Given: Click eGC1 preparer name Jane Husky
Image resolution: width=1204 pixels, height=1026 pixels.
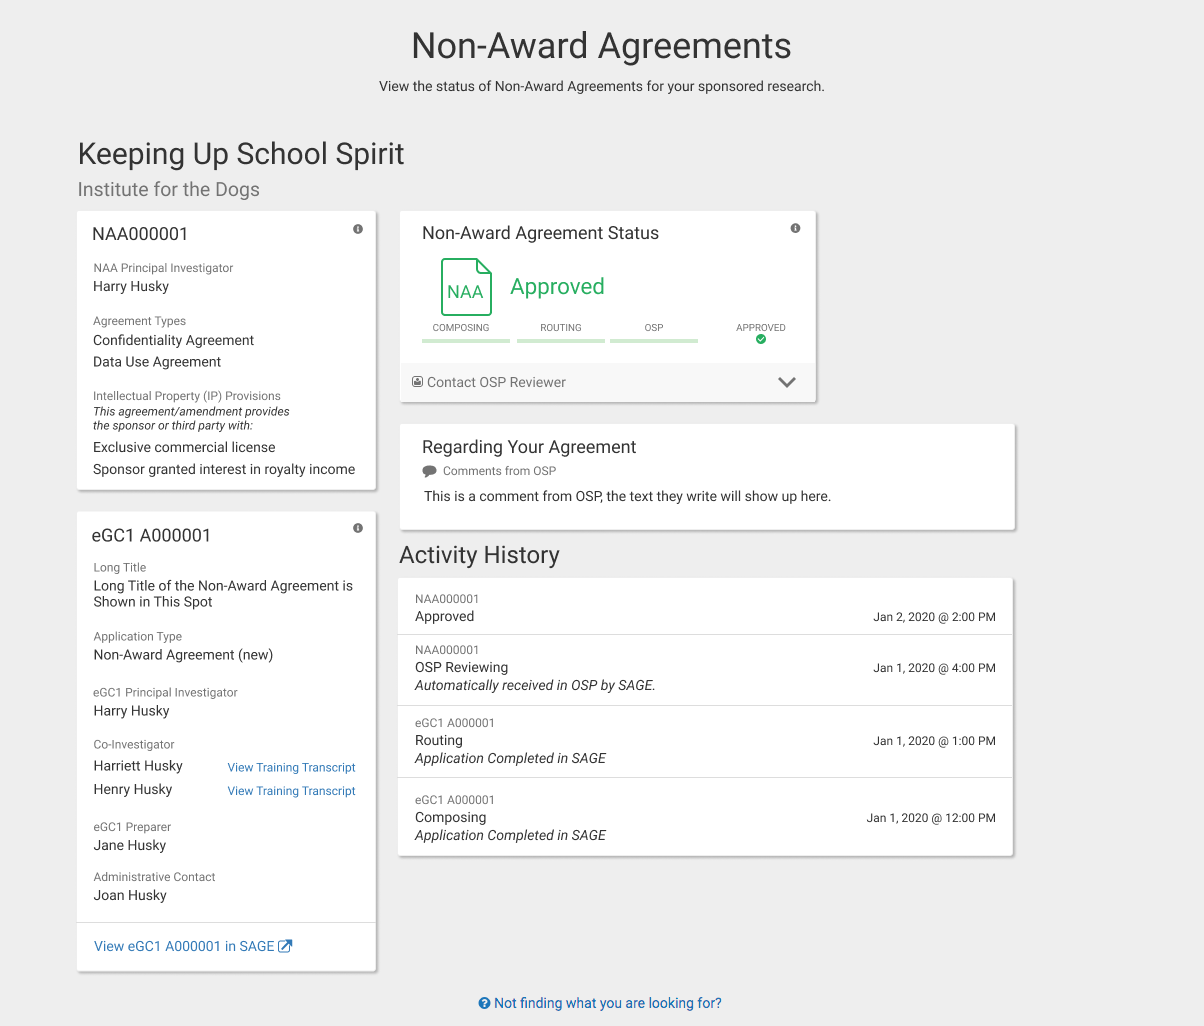Looking at the screenshot, I should (x=130, y=845).
